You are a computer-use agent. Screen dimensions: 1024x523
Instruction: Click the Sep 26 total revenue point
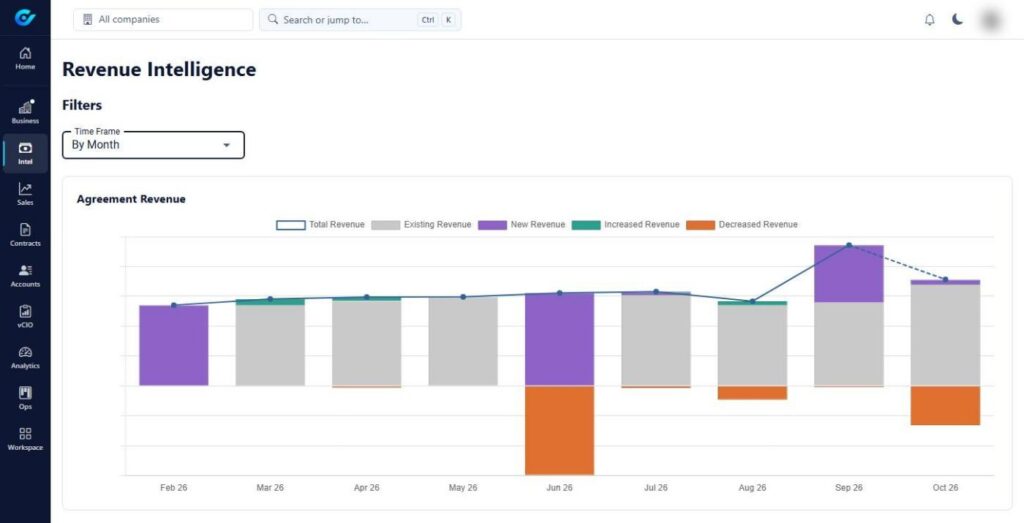click(849, 246)
